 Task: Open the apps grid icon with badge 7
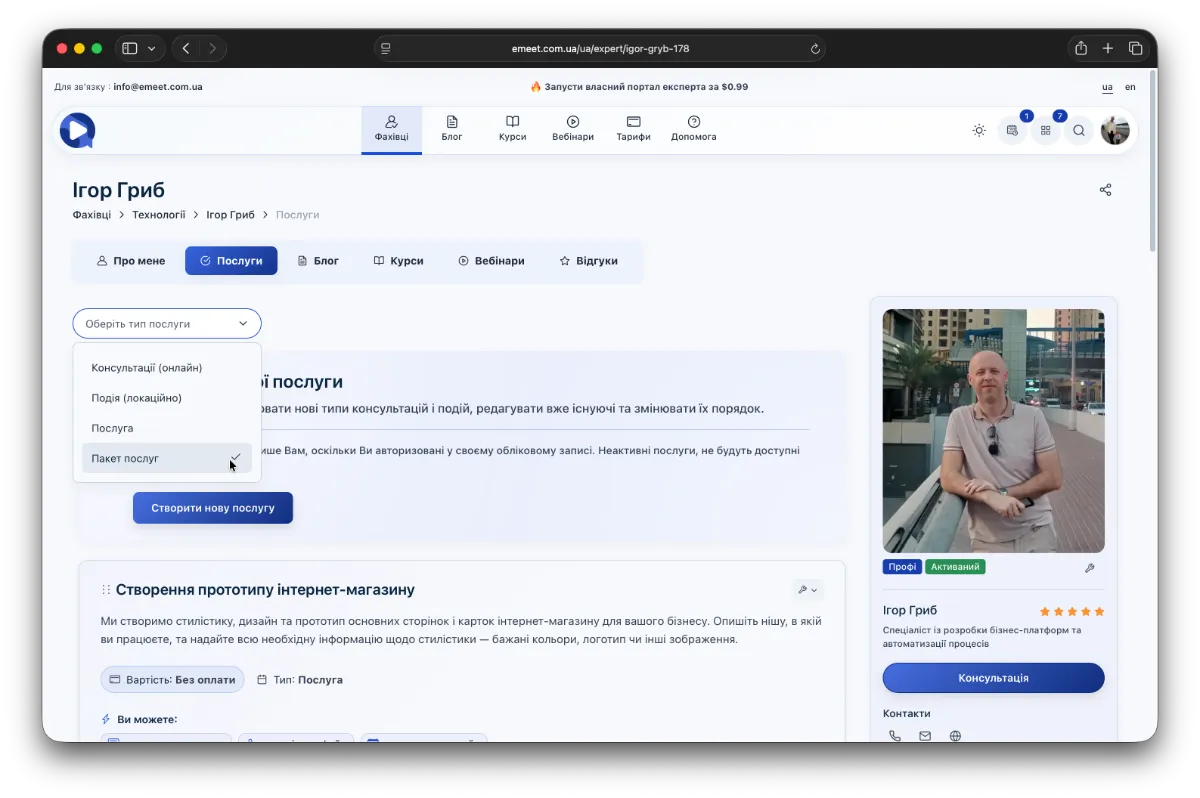click(x=1046, y=130)
